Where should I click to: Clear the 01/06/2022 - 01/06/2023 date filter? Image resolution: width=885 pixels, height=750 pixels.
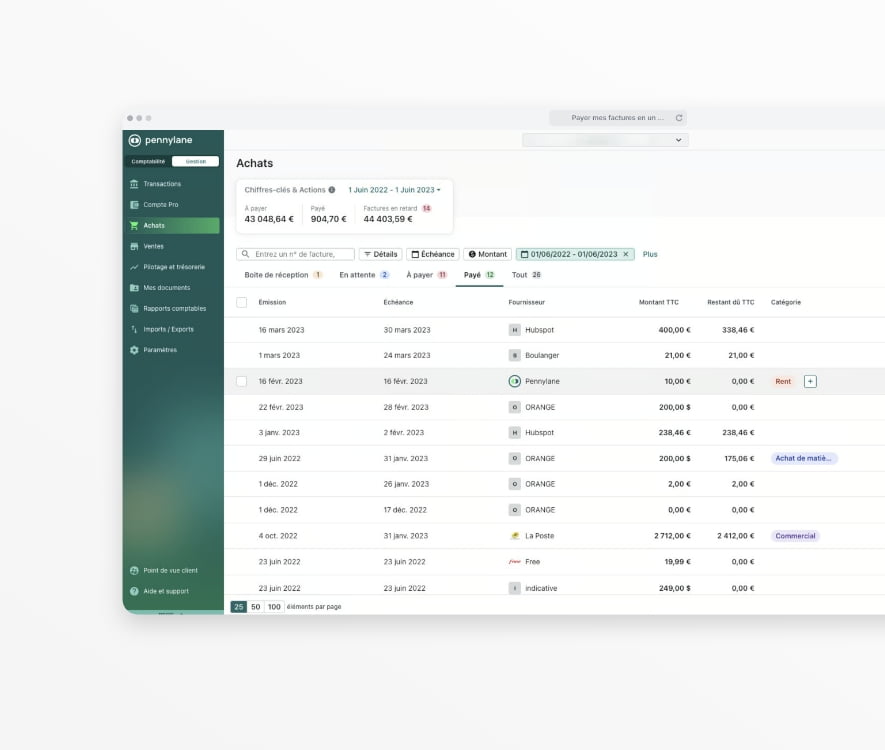[626, 255]
